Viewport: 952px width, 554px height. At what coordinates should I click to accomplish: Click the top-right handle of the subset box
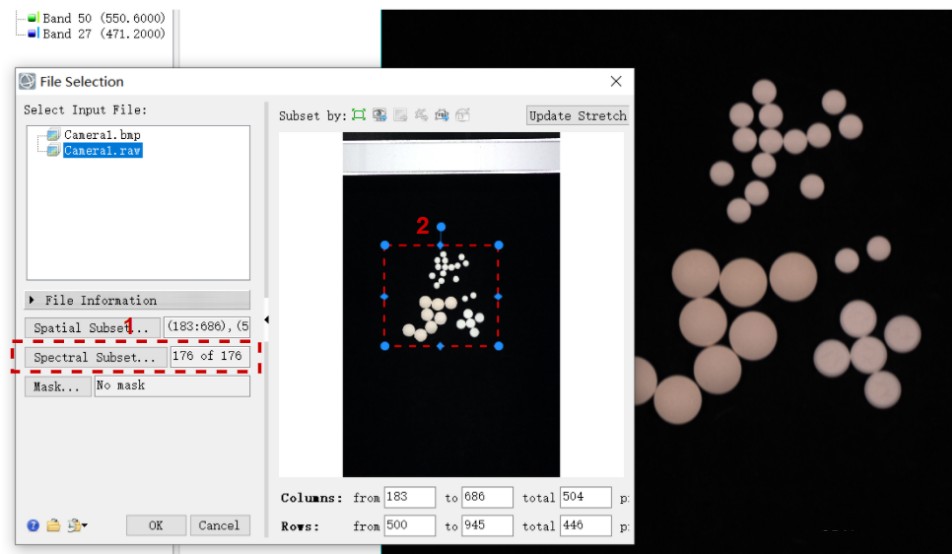pyautogui.click(x=498, y=245)
